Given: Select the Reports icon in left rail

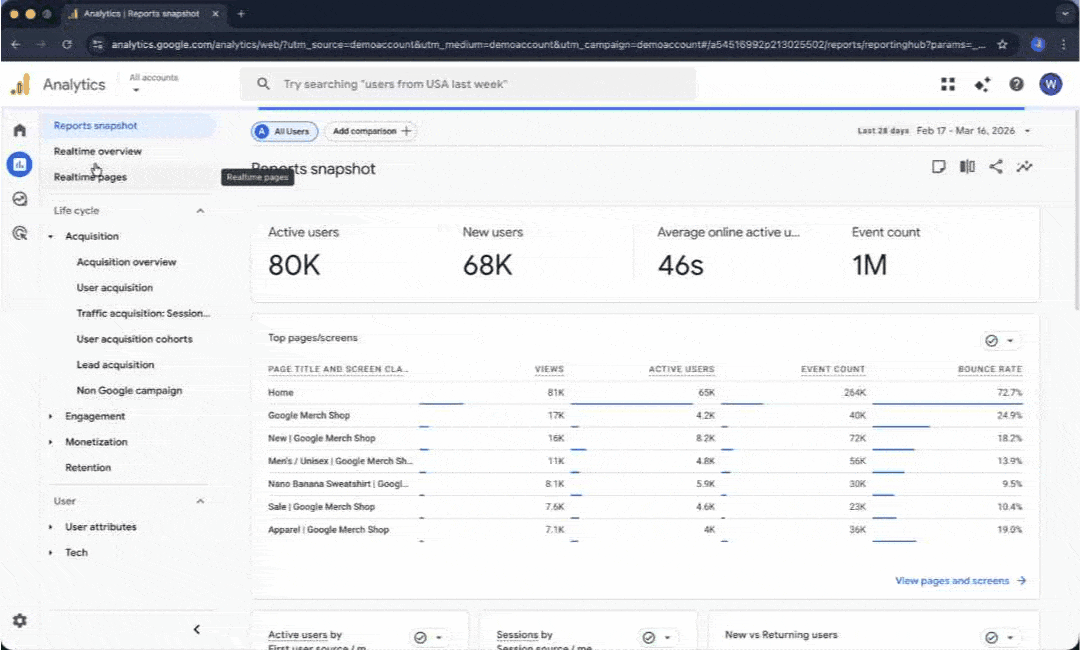Looking at the screenshot, I should click(x=19, y=164).
